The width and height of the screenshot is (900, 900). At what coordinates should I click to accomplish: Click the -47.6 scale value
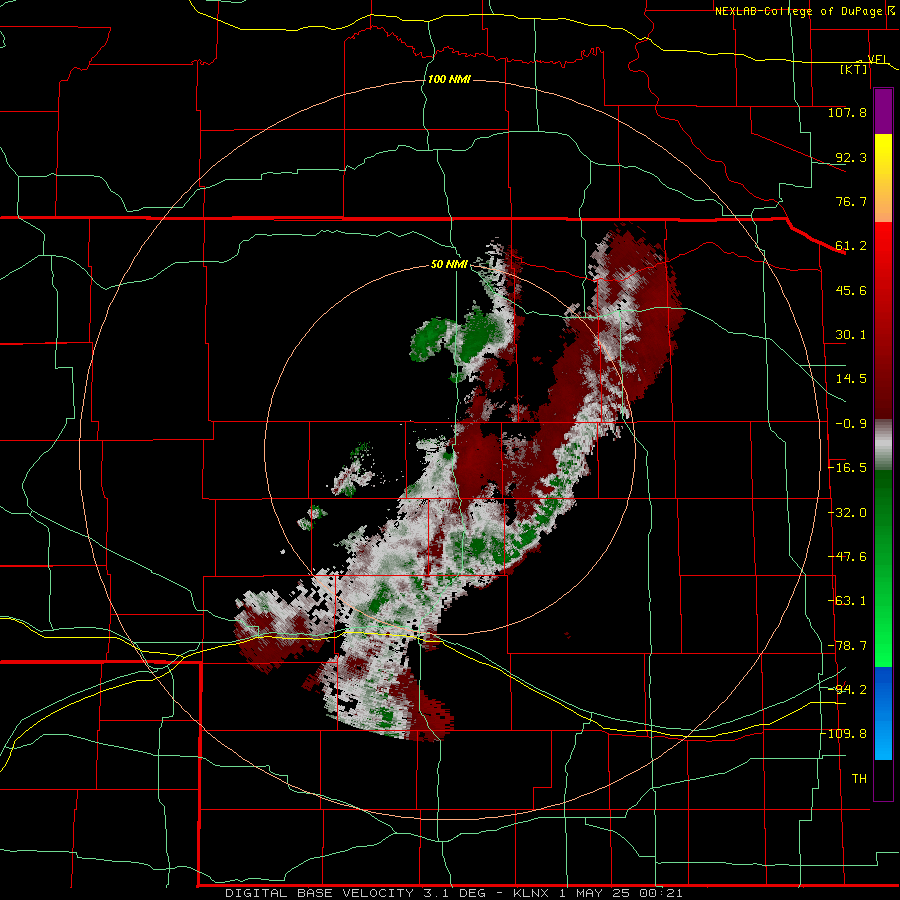click(x=847, y=557)
